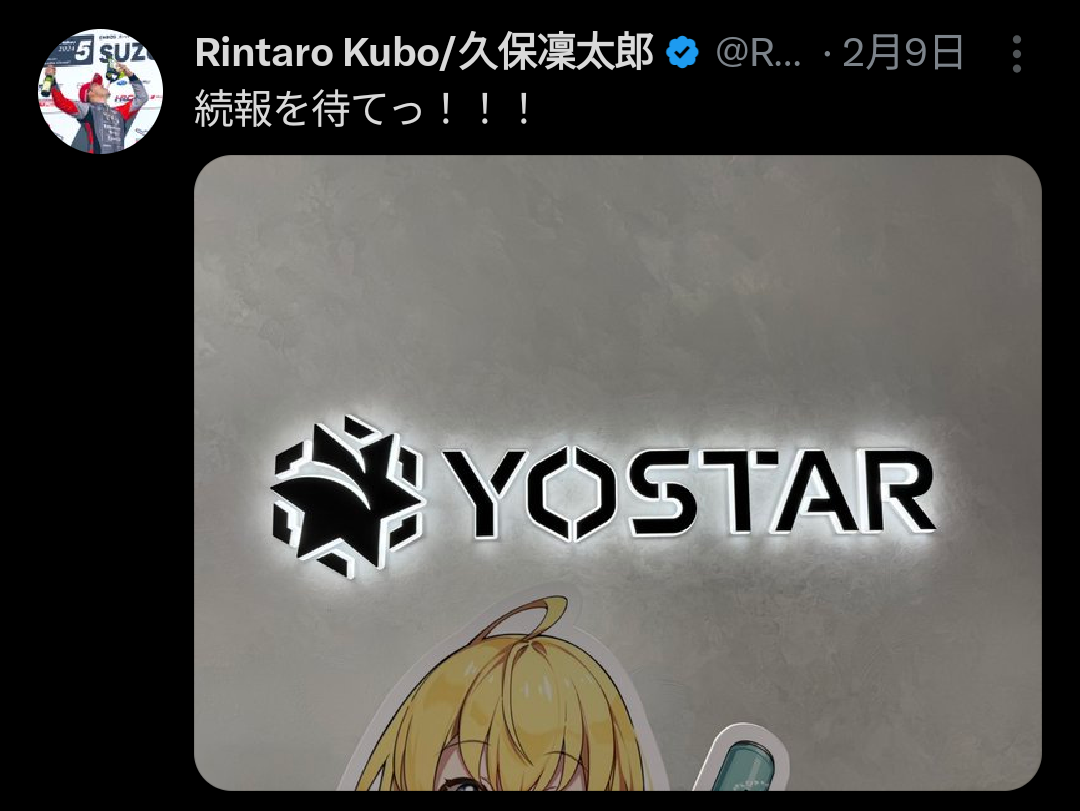Viewport: 1080px width, 811px height.
Task: Open the attached YOSTAR photo
Action: point(617,473)
